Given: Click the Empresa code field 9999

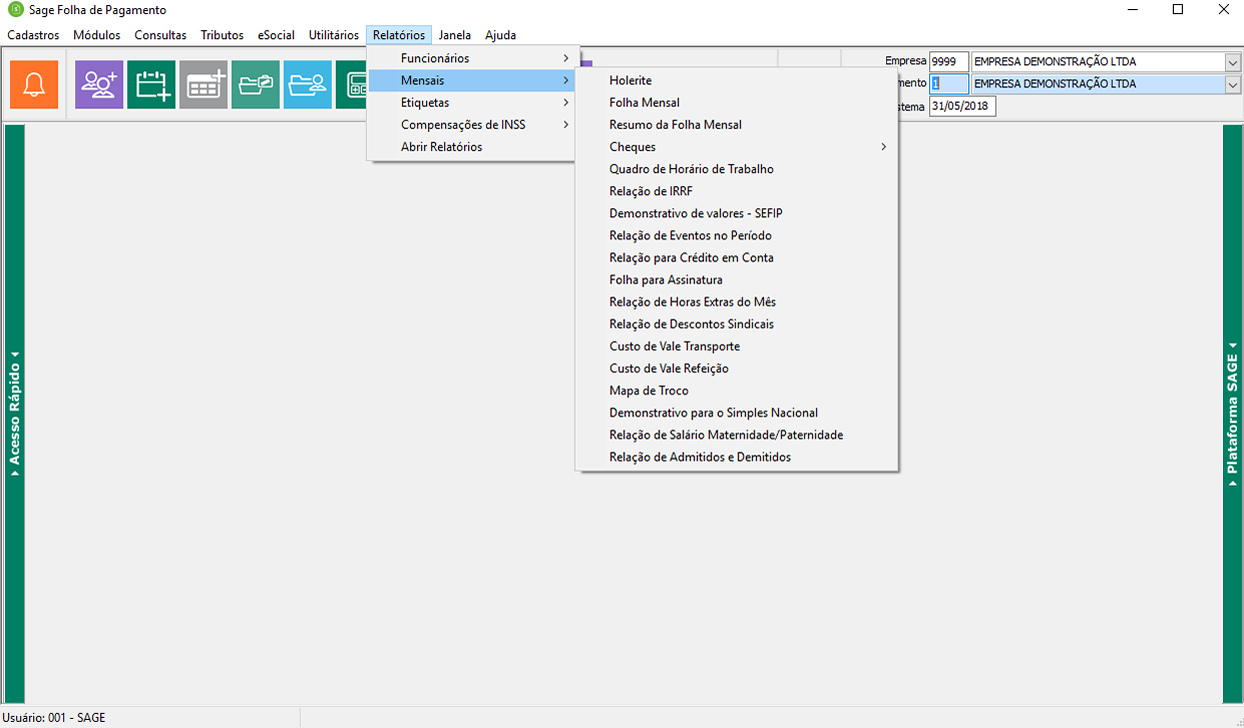Looking at the screenshot, I should (x=948, y=62).
